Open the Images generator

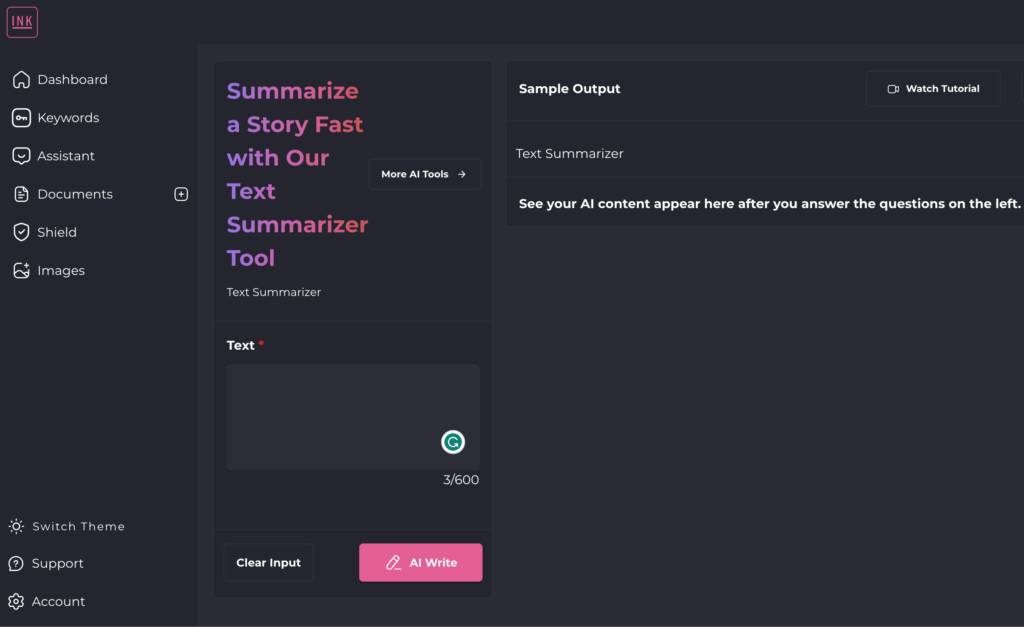tap(62, 270)
